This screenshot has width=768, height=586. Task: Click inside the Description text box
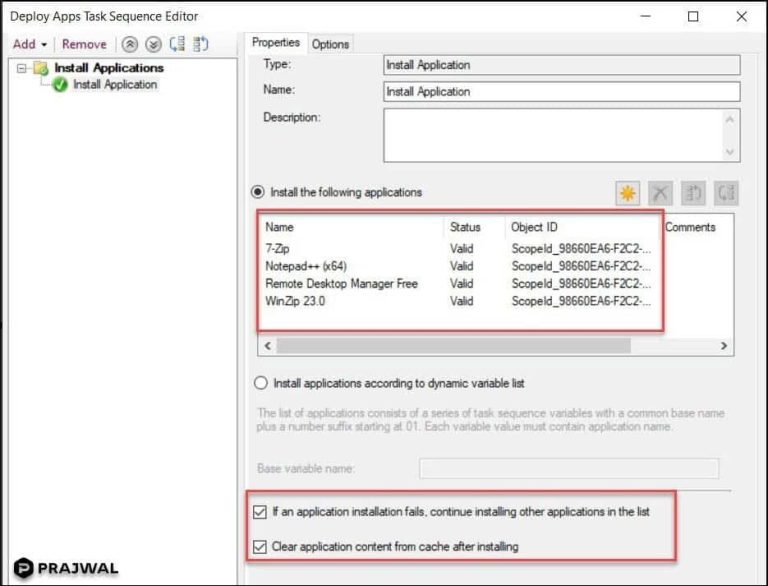pos(552,135)
